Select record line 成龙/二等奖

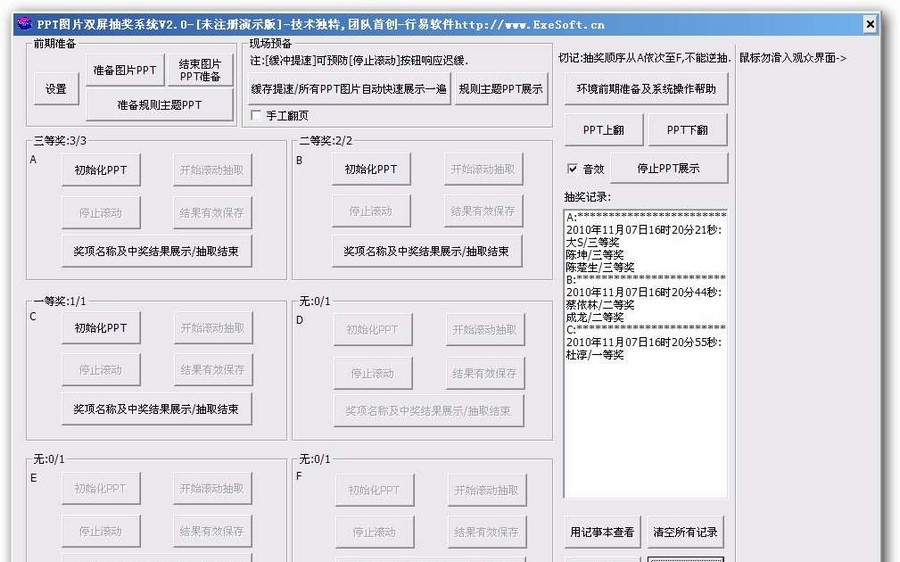595,317
